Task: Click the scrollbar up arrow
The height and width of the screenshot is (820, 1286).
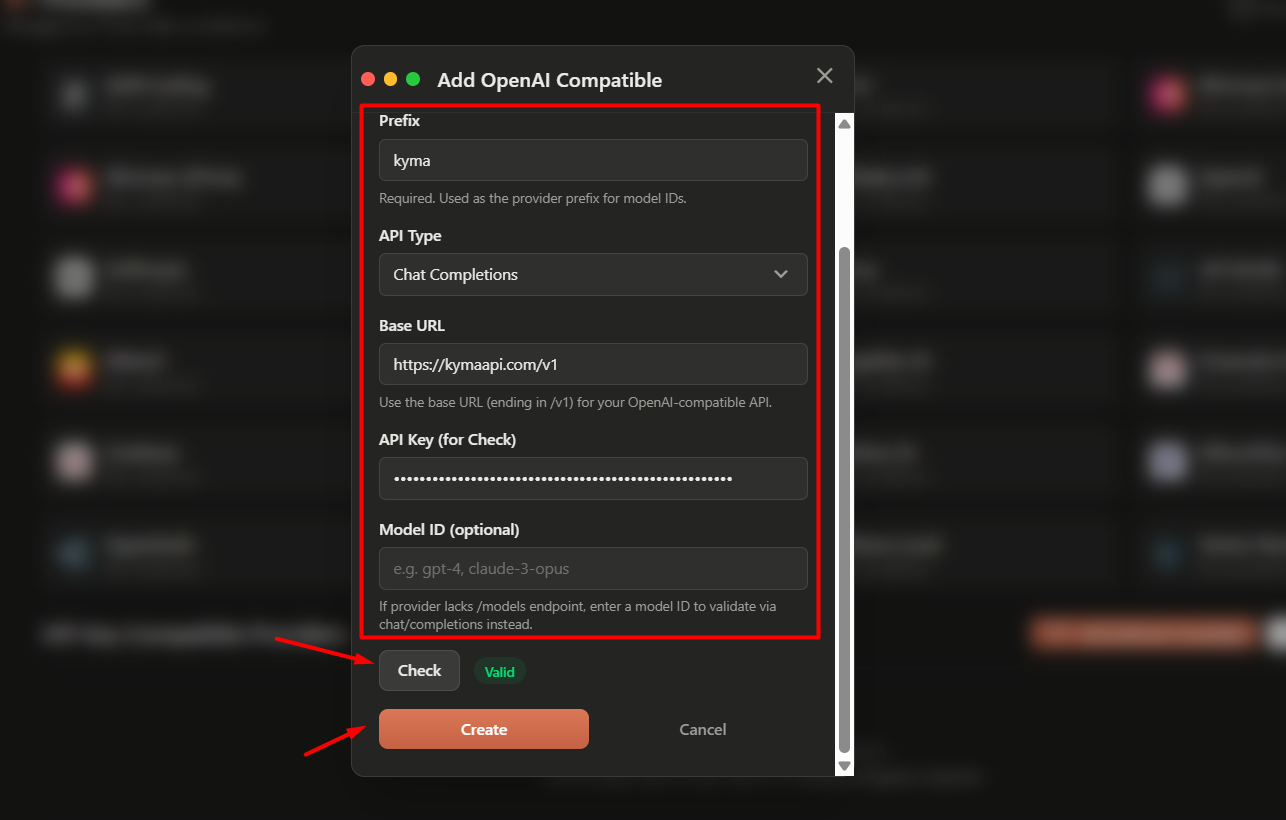Action: 843,122
